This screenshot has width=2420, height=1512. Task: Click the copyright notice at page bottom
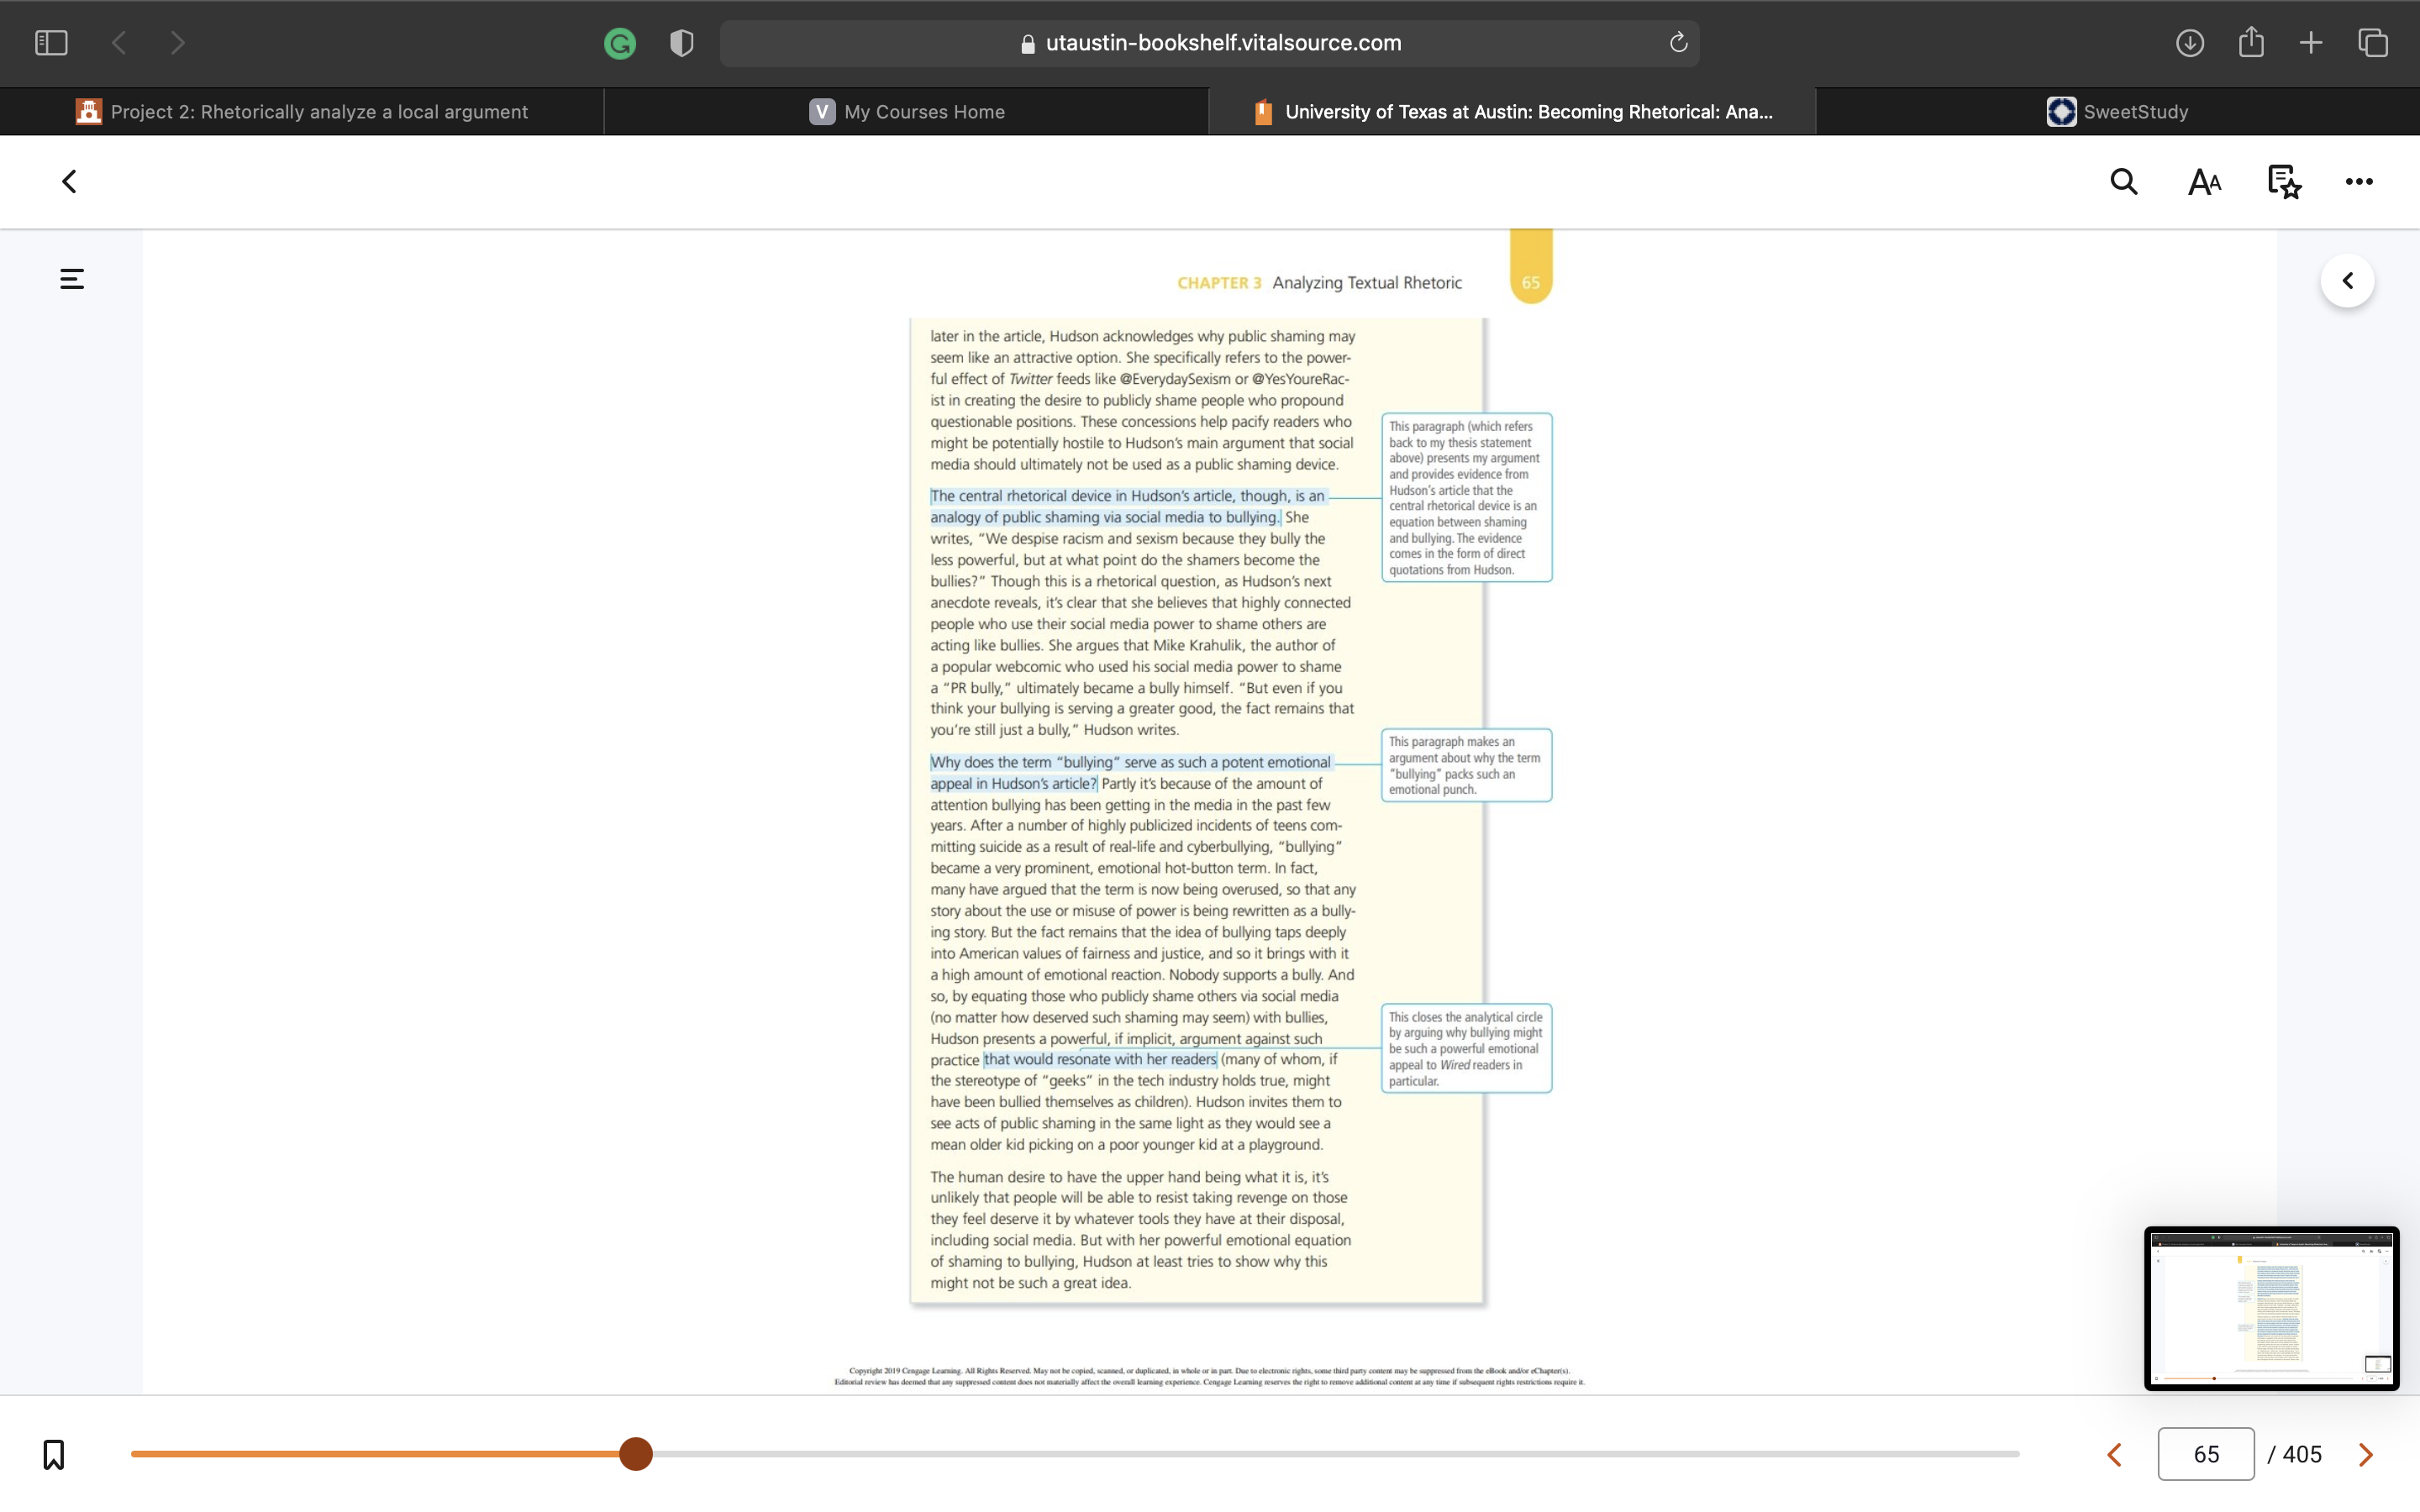[x=1209, y=1376]
